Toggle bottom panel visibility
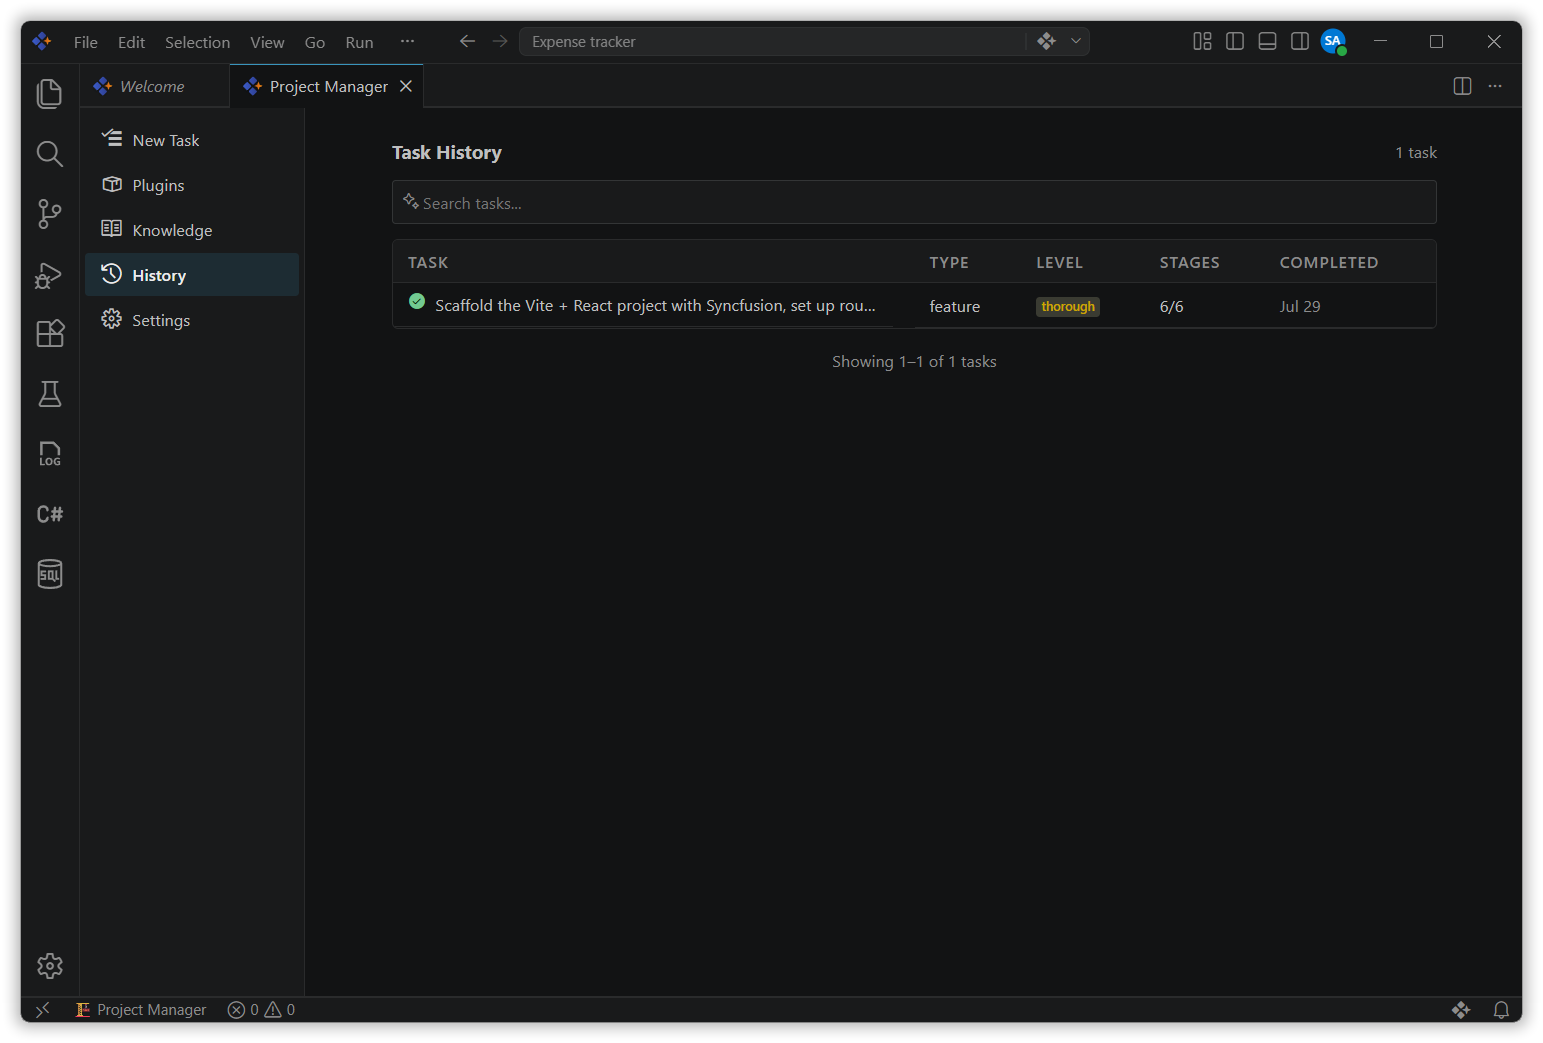The height and width of the screenshot is (1043, 1543). click(1267, 41)
